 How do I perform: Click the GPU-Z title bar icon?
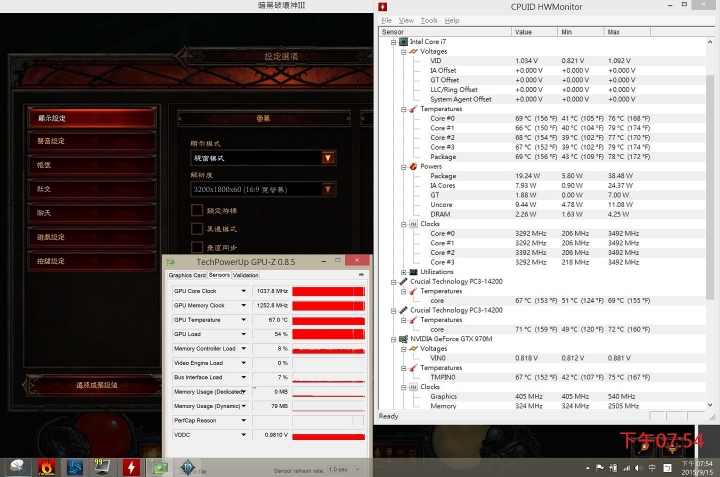pos(171,262)
